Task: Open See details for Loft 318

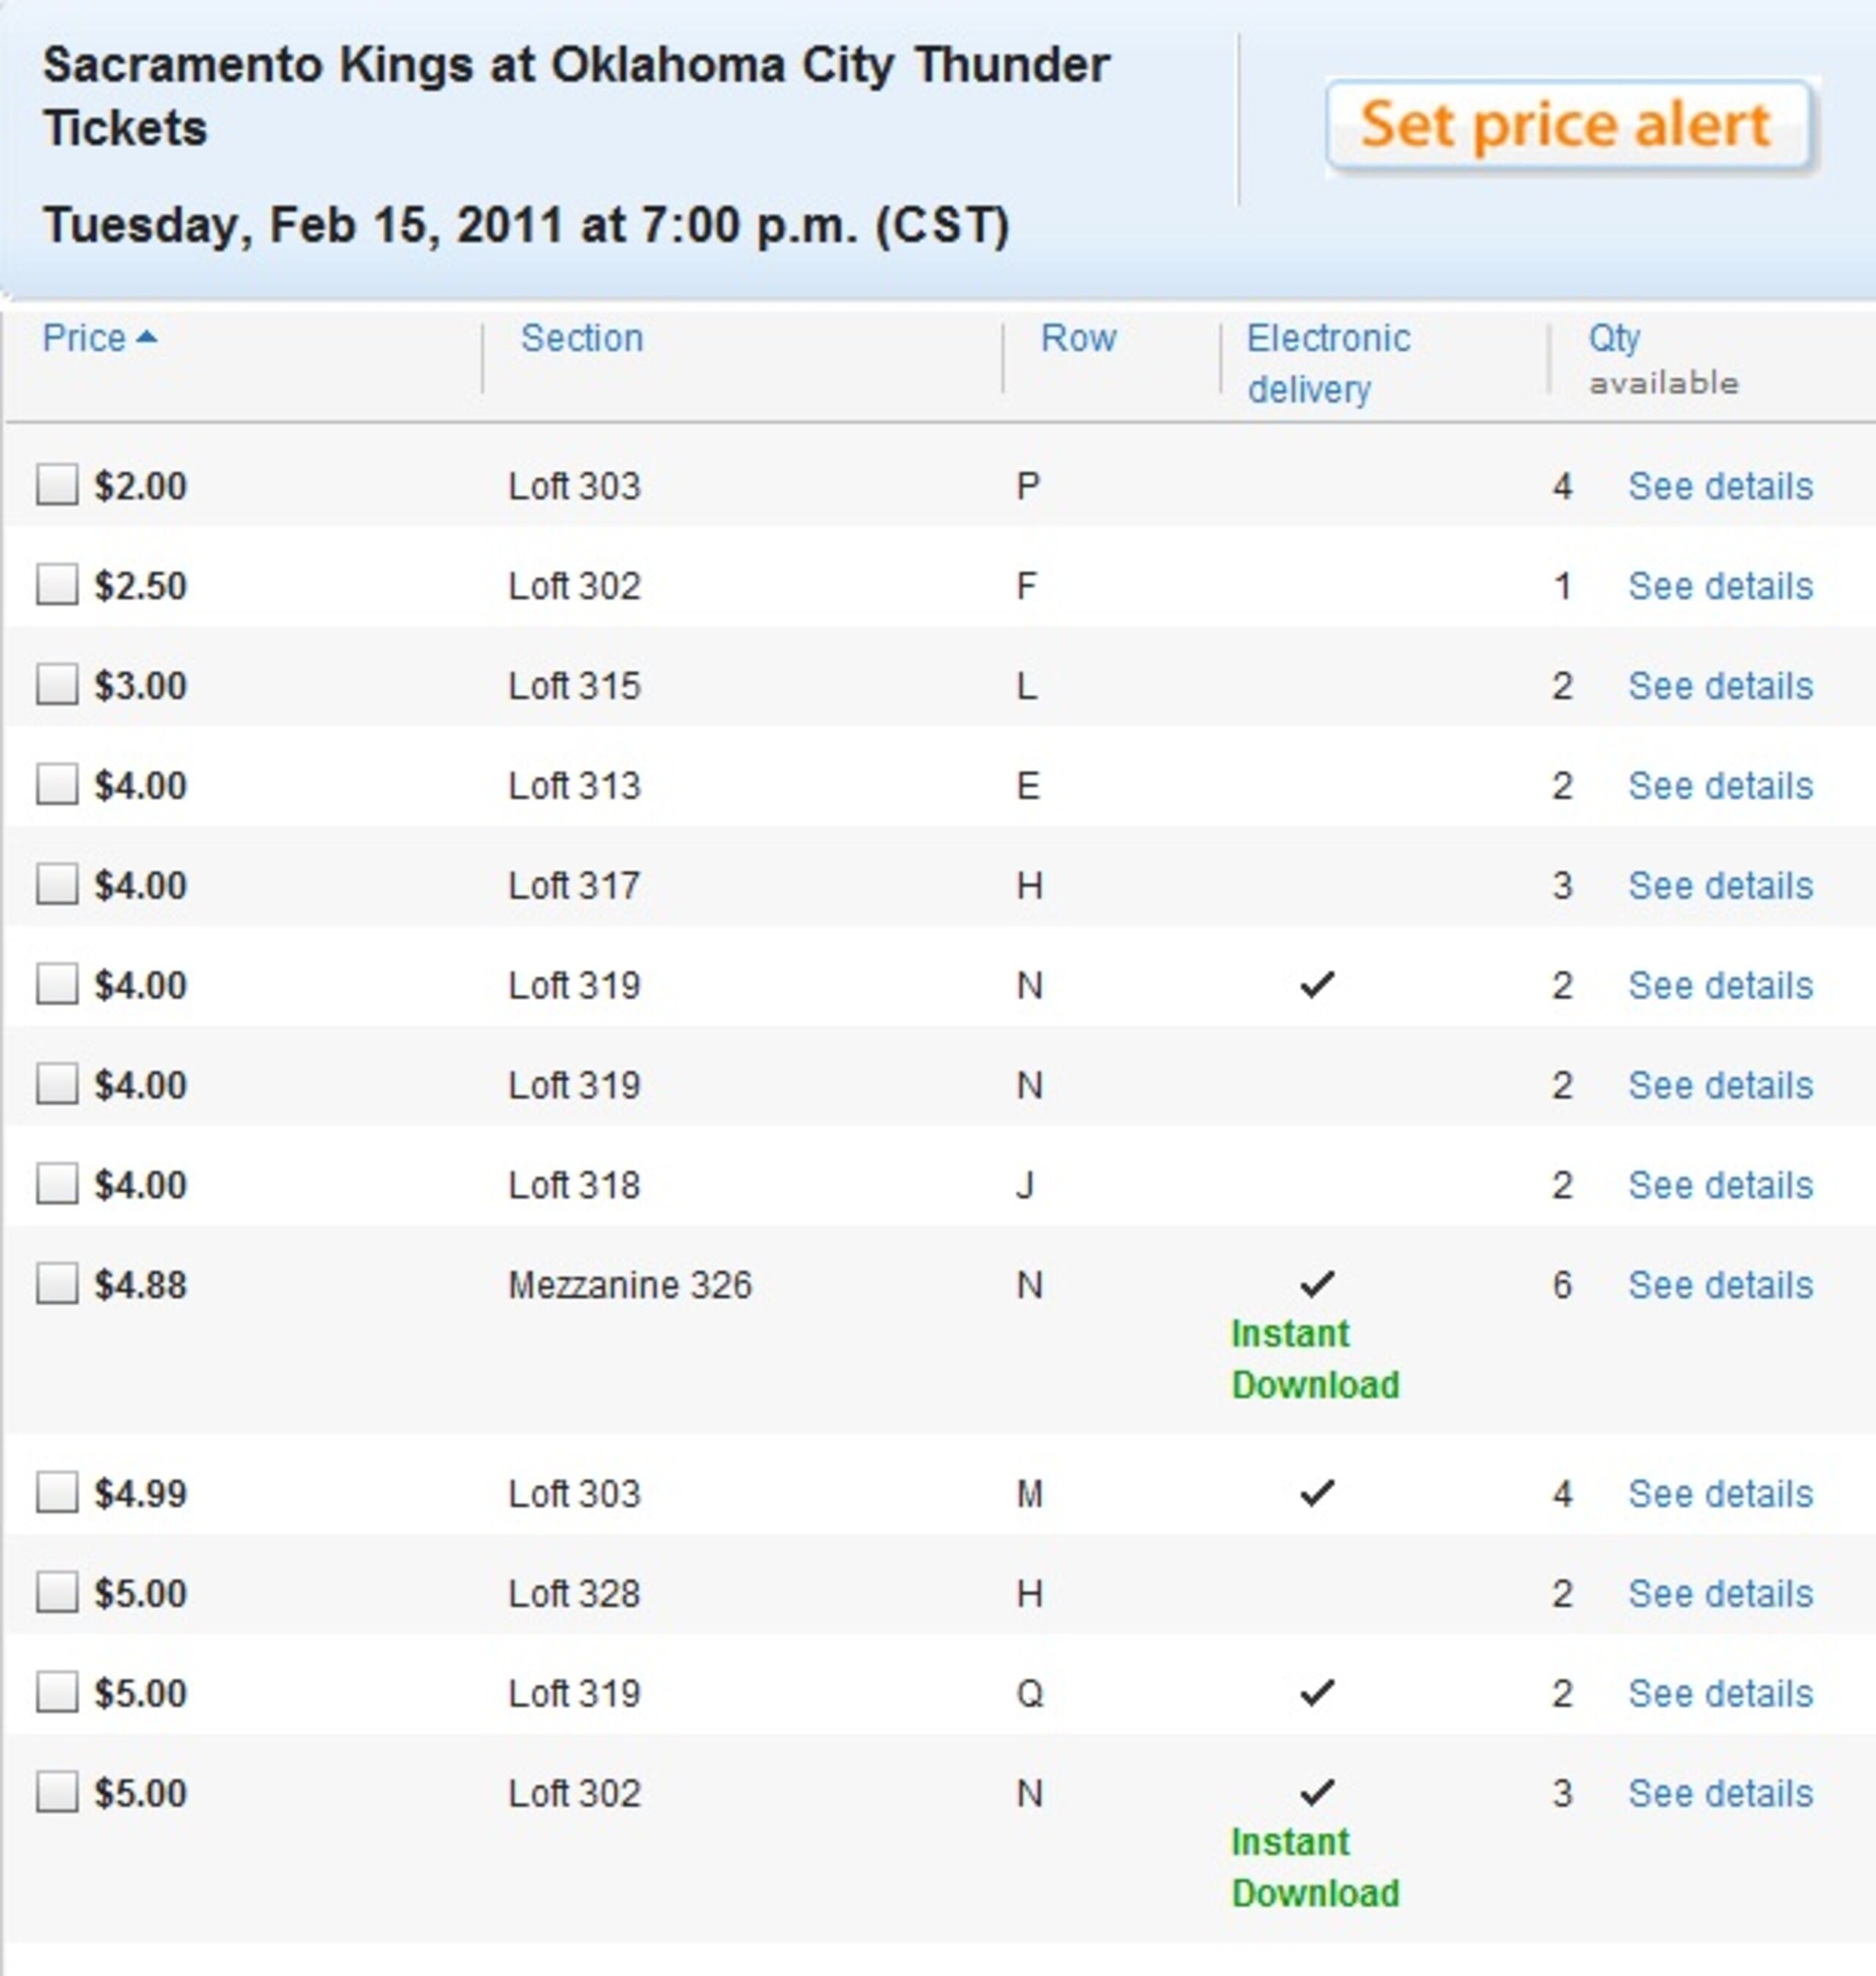Action: 1720,1185
